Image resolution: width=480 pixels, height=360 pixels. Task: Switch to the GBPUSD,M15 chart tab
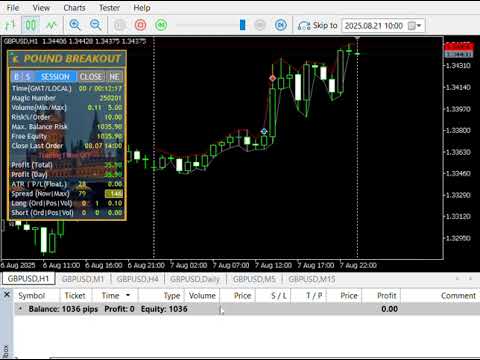point(312,279)
